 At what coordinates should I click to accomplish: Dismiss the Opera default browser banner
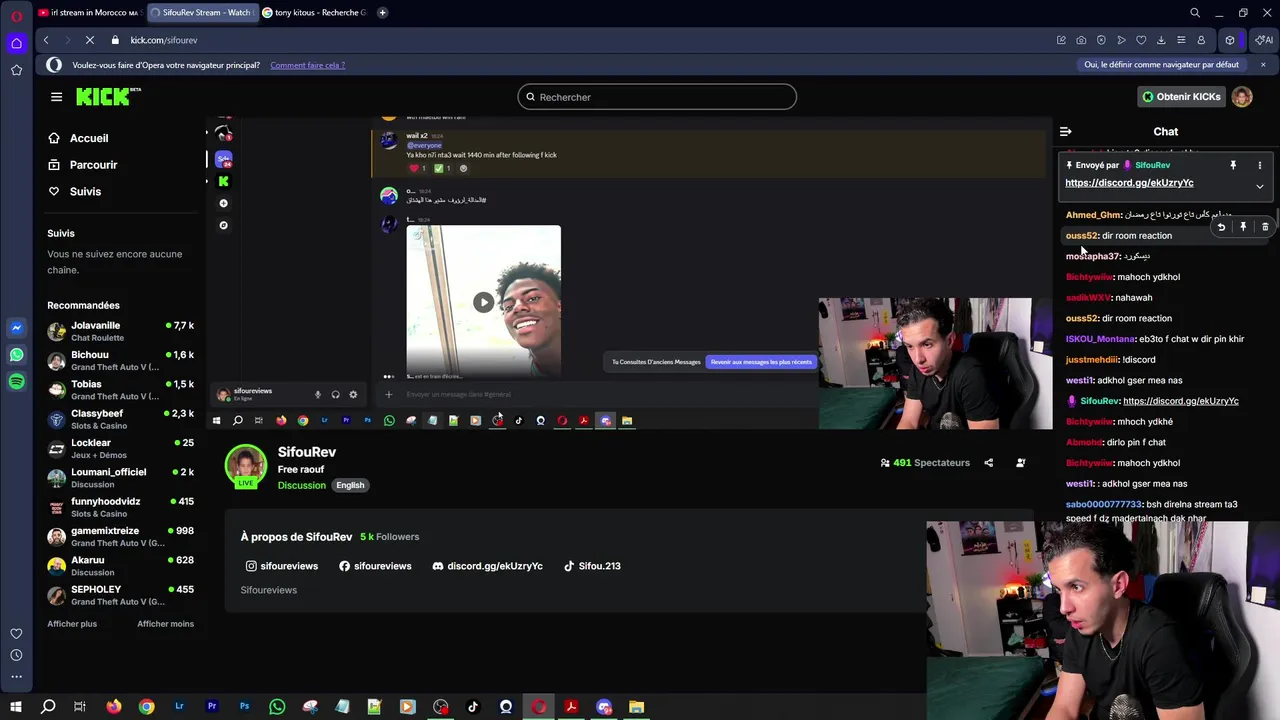click(1263, 65)
